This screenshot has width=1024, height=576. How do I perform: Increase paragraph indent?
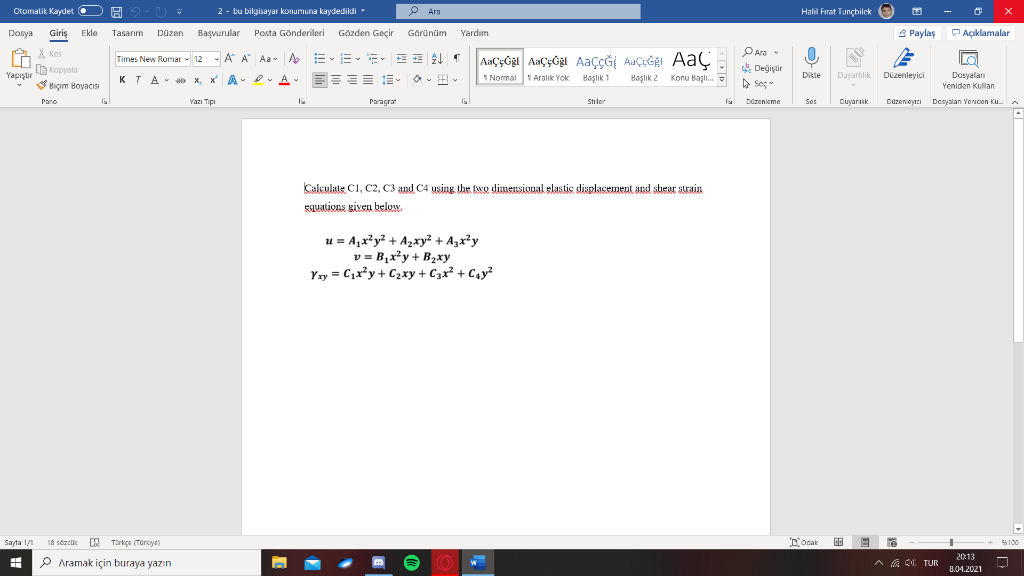click(x=417, y=59)
